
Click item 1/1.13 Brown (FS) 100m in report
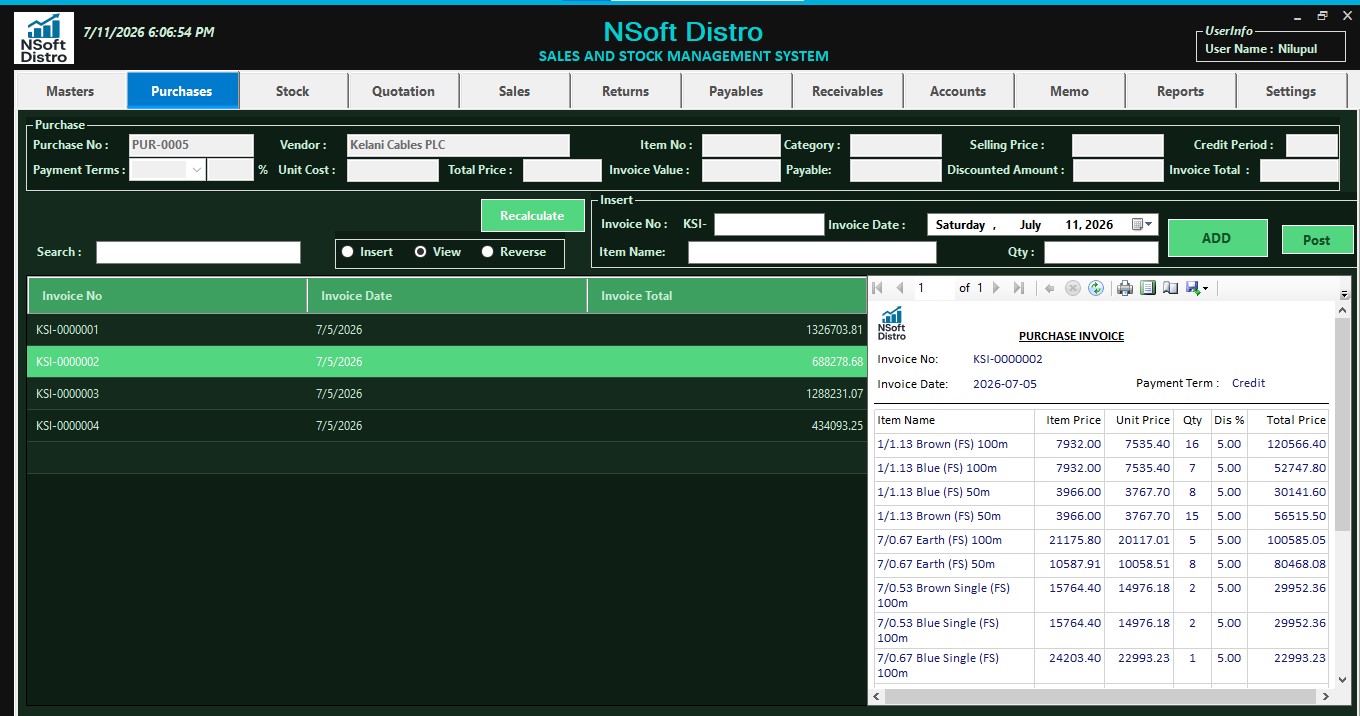point(942,444)
